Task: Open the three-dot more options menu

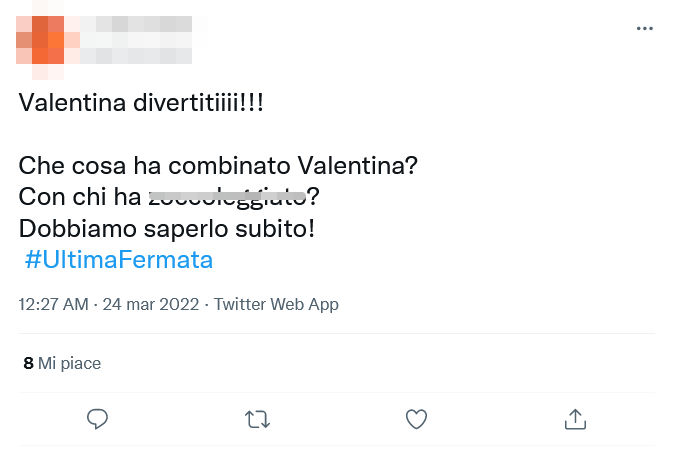Action: pyautogui.click(x=645, y=29)
